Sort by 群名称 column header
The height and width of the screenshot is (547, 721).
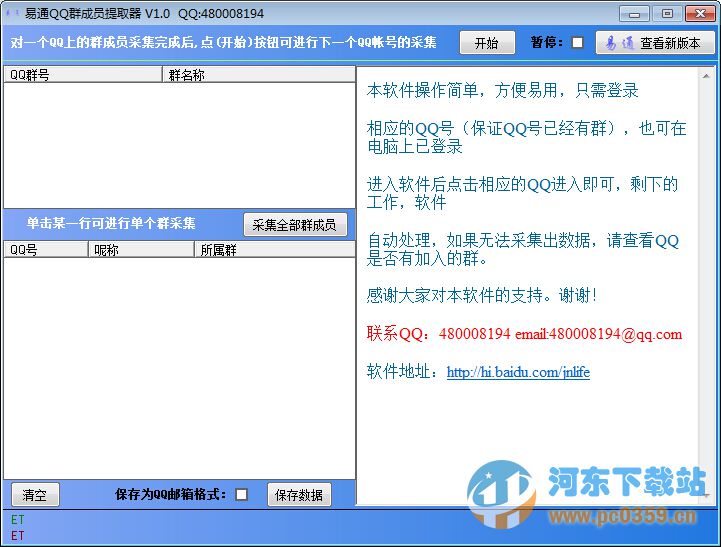click(259, 74)
